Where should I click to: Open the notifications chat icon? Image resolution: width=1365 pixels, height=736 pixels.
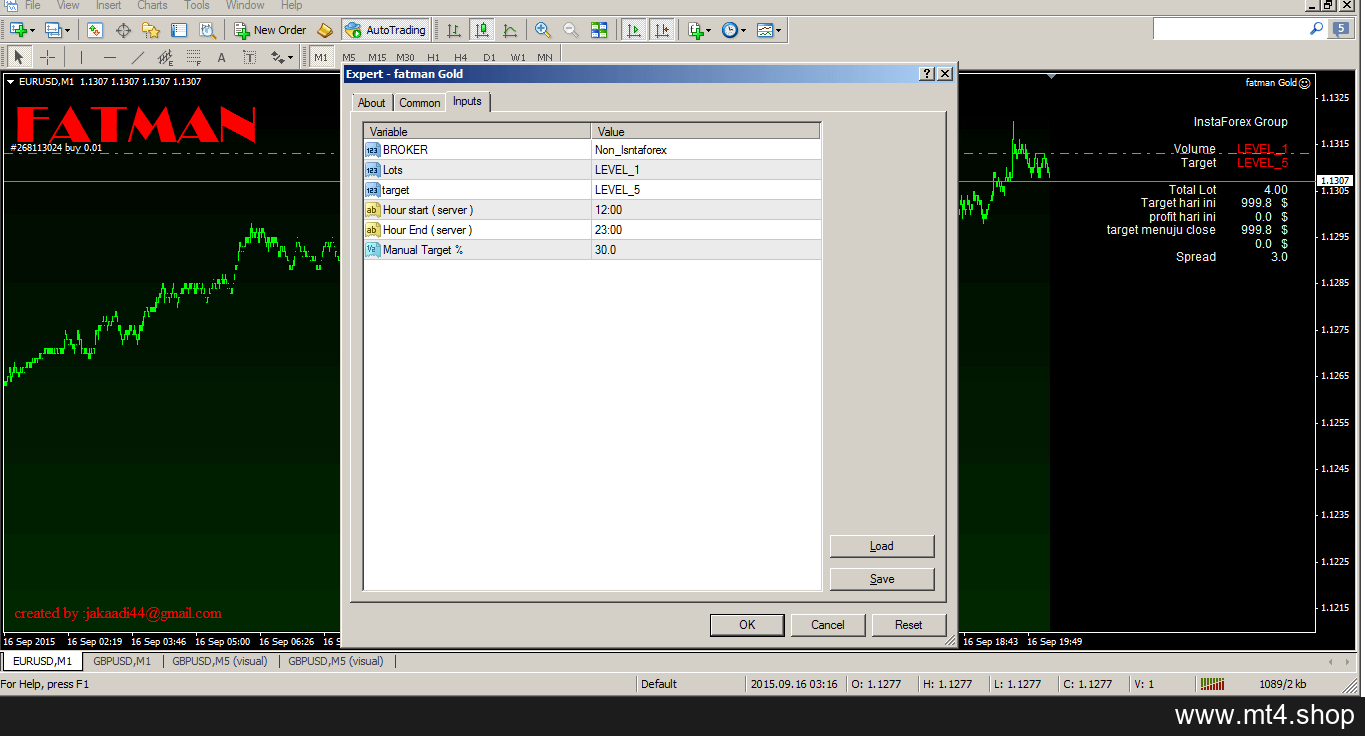tap(1341, 30)
